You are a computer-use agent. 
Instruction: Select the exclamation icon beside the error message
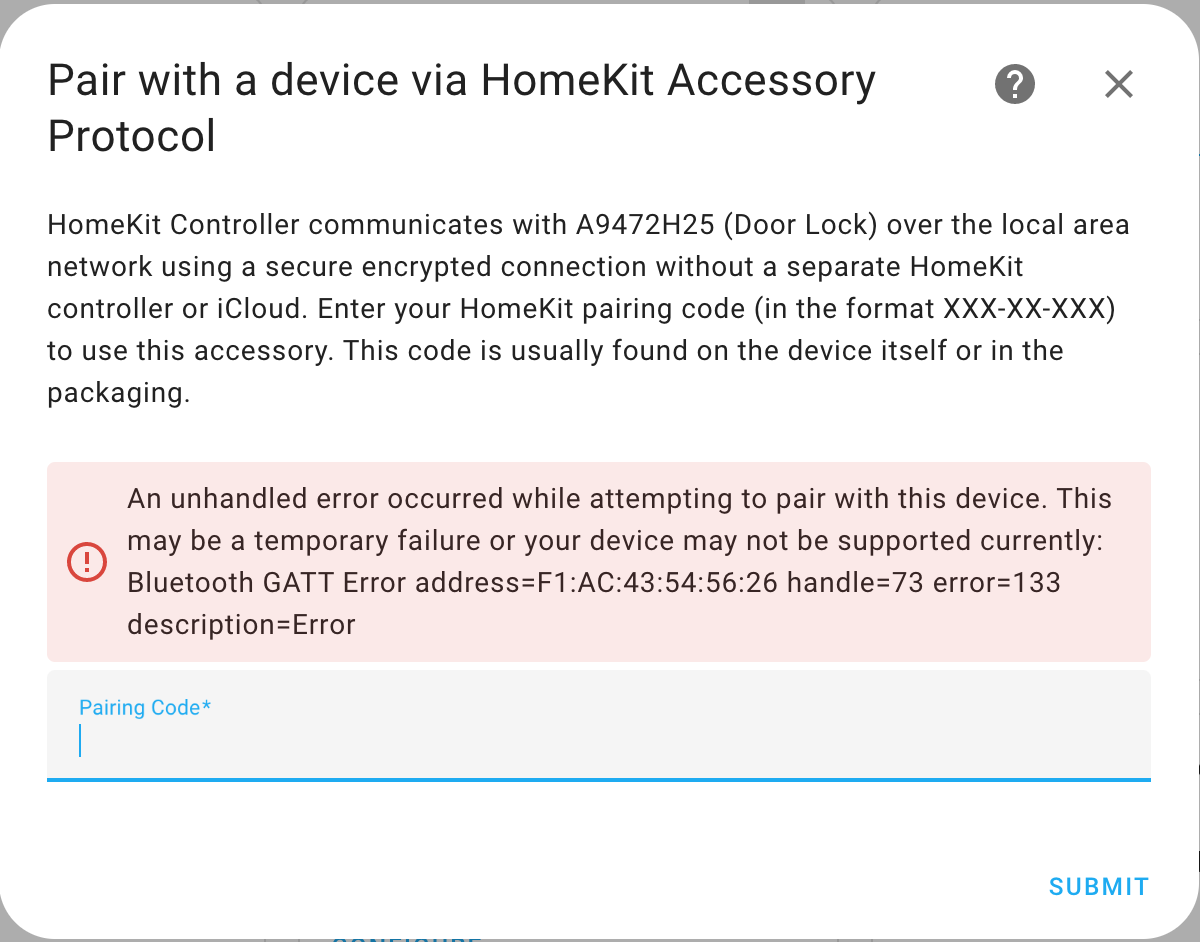click(x=87, y=562)
